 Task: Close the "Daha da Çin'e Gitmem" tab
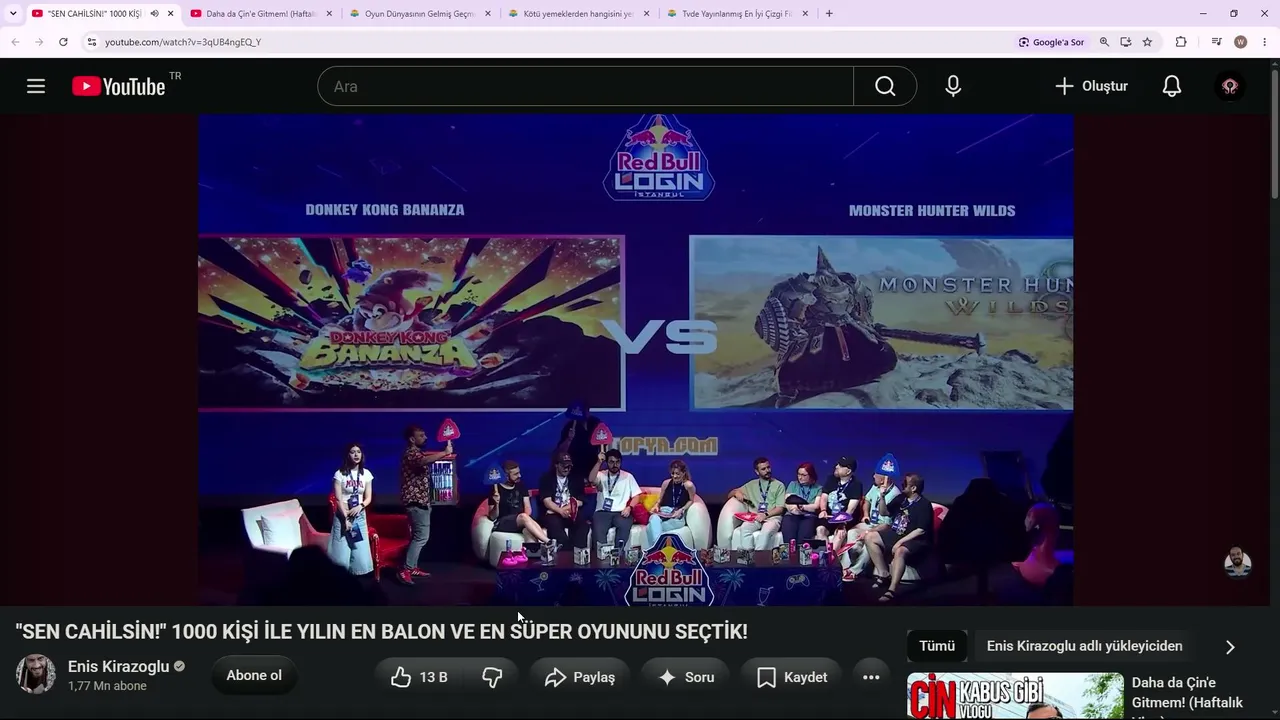pos(329,14)
